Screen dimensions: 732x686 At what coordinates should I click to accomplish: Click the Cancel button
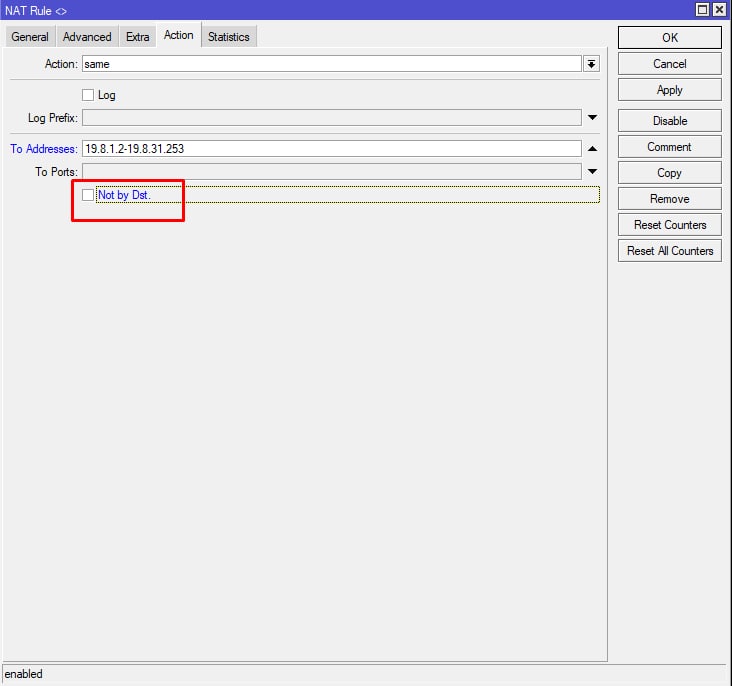pyautogui.click(x=670, y=64)
